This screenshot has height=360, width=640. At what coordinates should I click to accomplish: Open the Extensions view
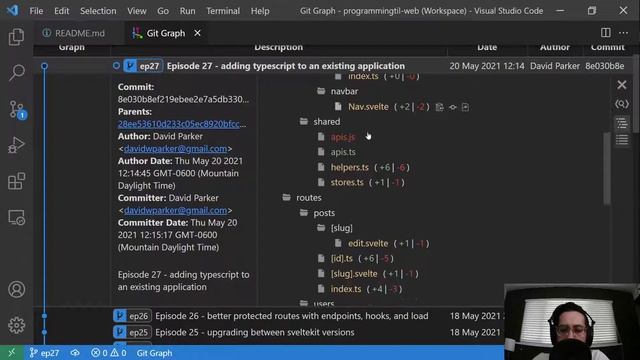pyautogui.click(x=16, y=181)
